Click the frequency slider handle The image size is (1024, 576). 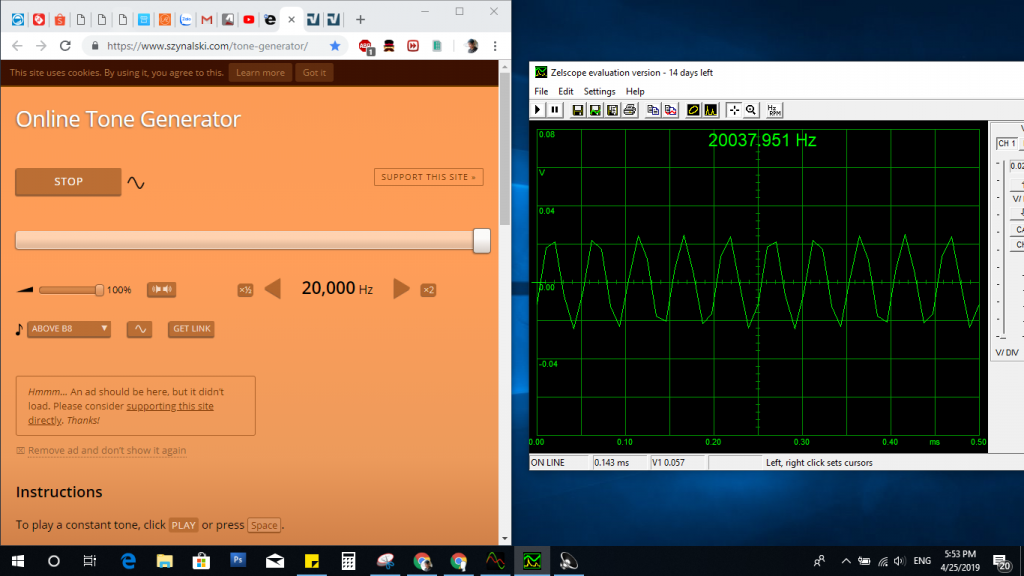481,240
